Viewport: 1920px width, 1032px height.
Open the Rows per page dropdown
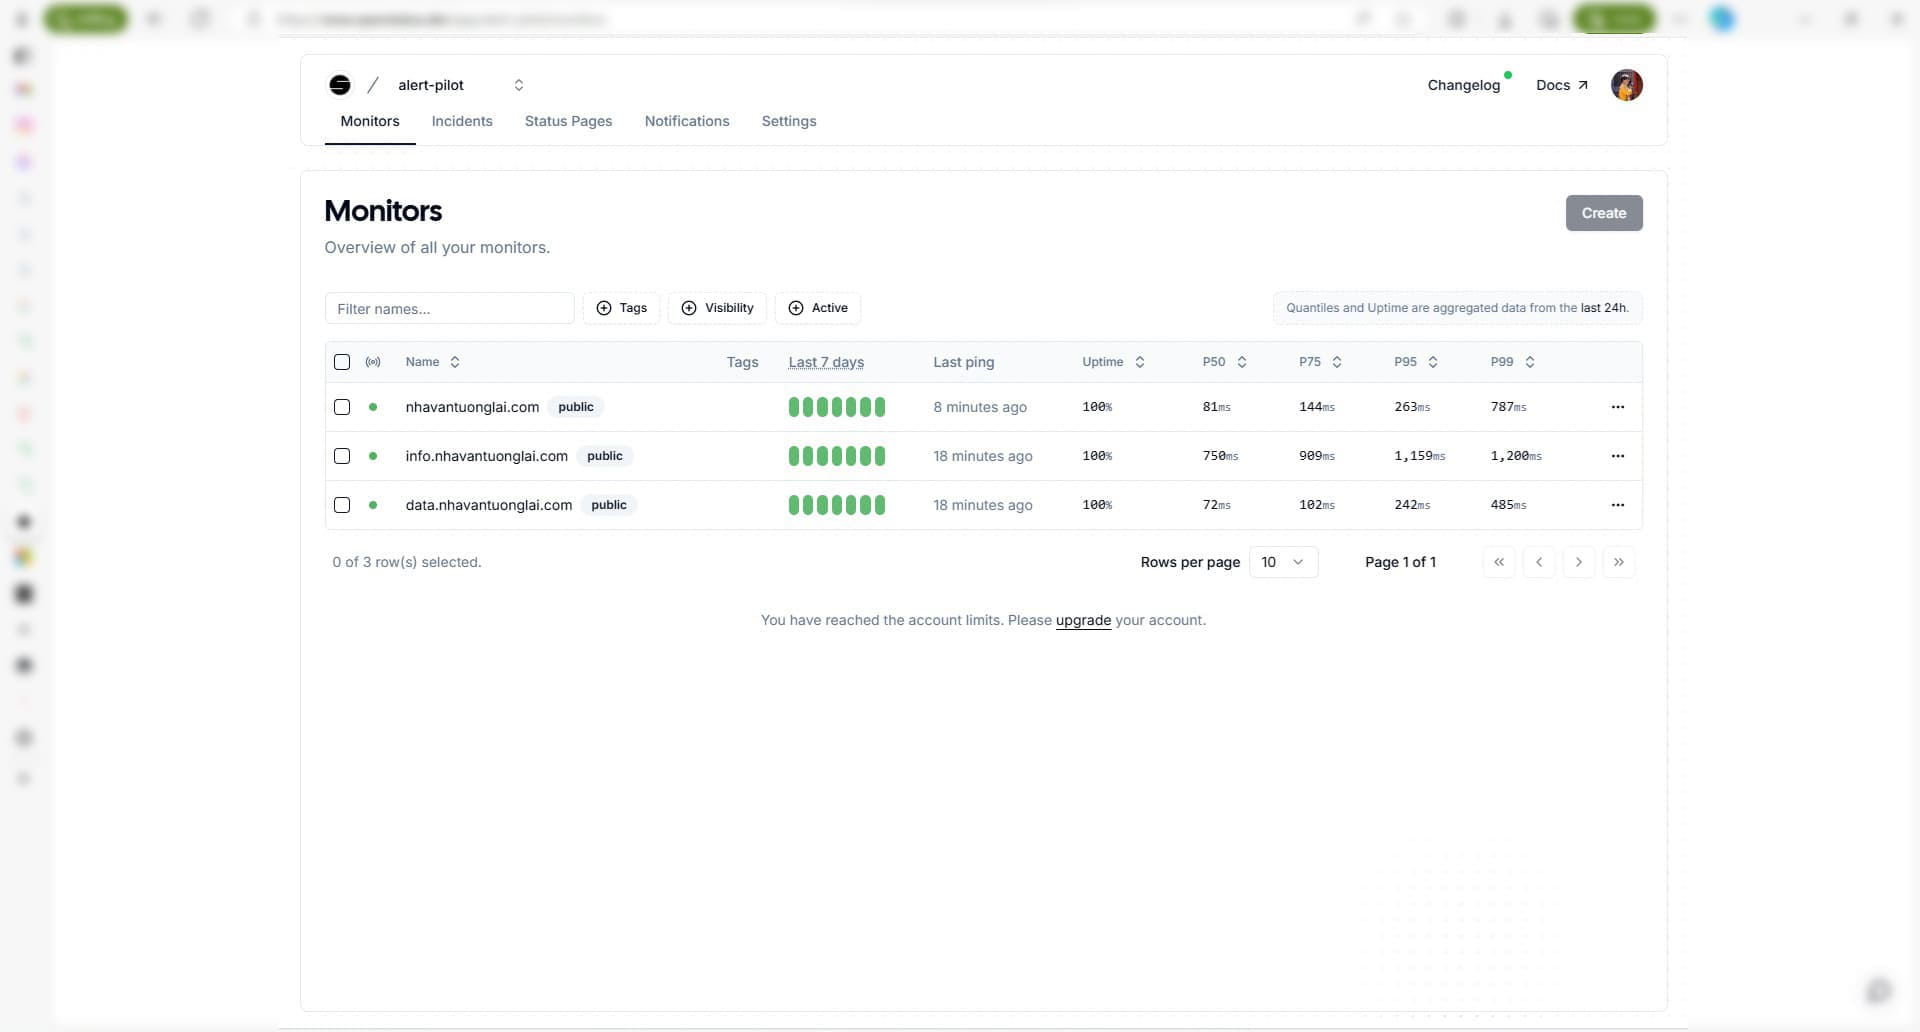pos(1283,562)
